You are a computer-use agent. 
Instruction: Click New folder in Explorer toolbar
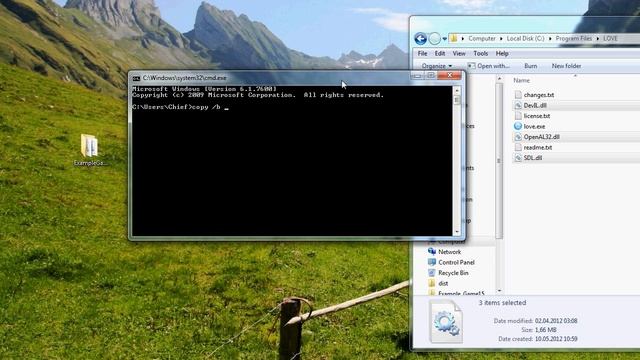(566, 66)
